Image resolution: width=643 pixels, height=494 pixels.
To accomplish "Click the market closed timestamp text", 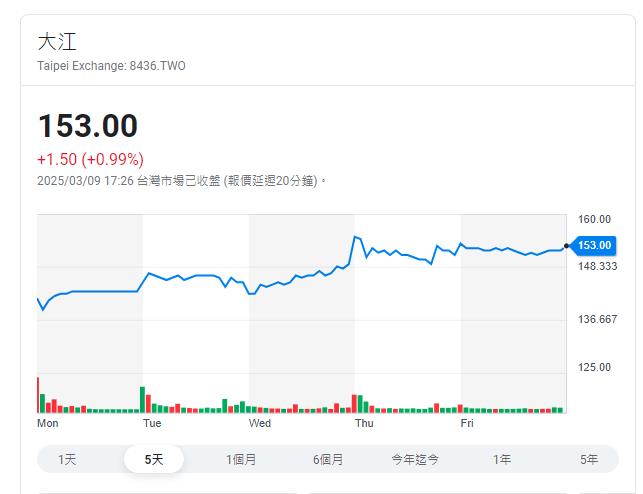I will 181,181.
